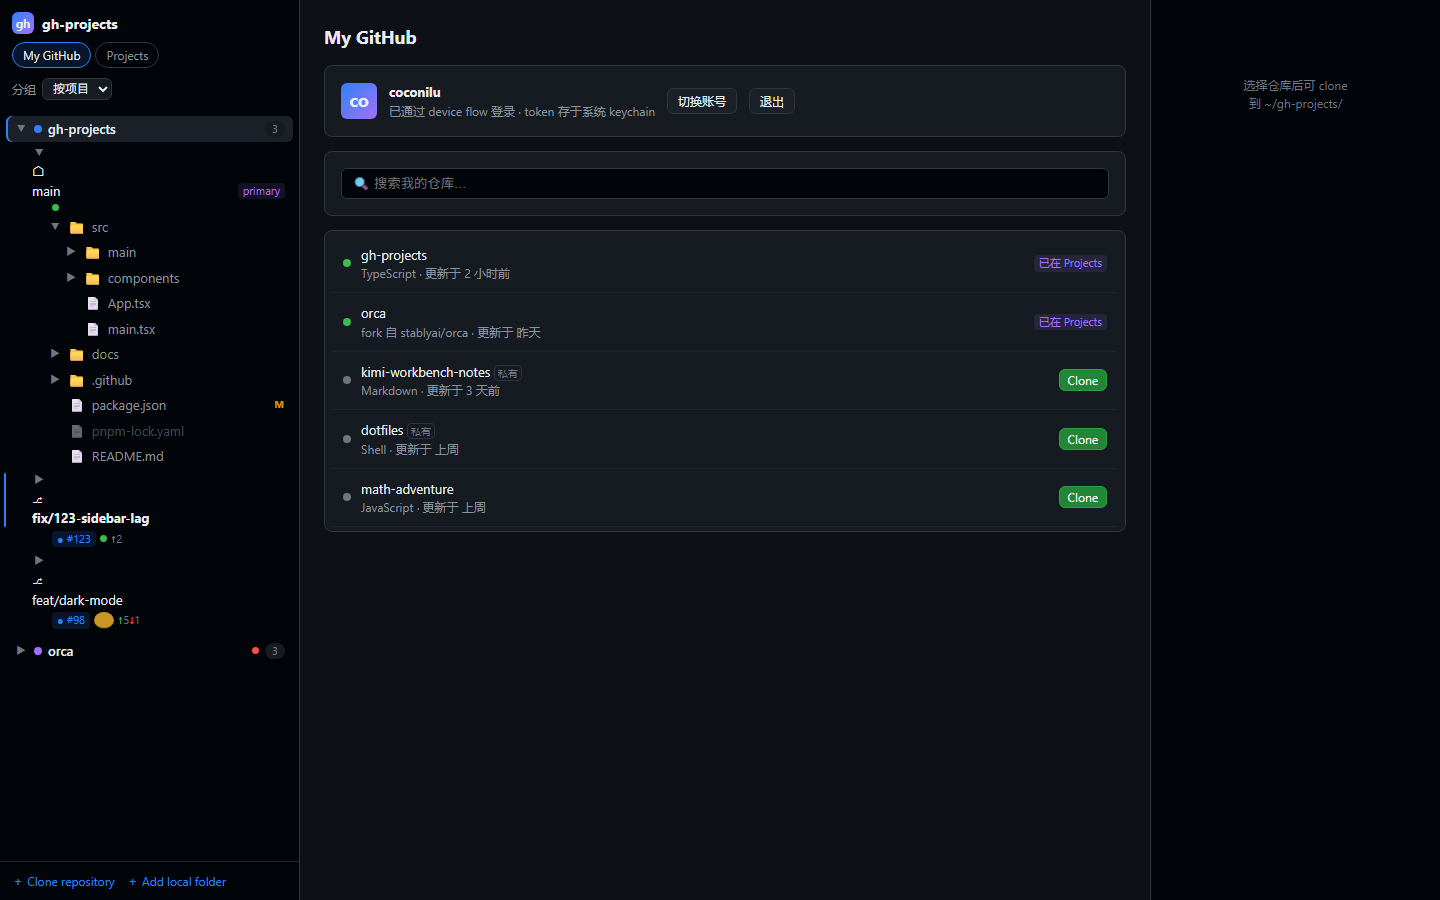Select the feat/dark-mode branch
This screenshot has height=900, width=1440.
pos(77,600)
